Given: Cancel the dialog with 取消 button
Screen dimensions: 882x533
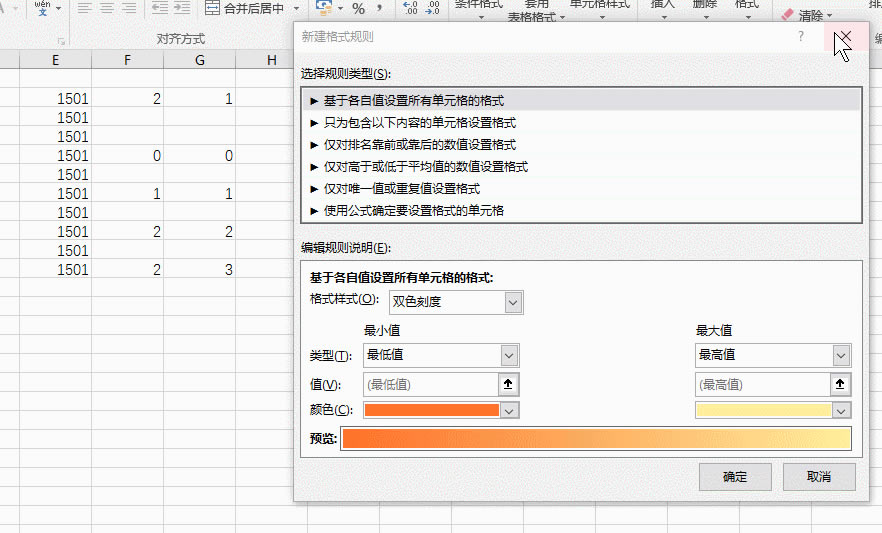Looking at the screenshot, I should point(819,477).
